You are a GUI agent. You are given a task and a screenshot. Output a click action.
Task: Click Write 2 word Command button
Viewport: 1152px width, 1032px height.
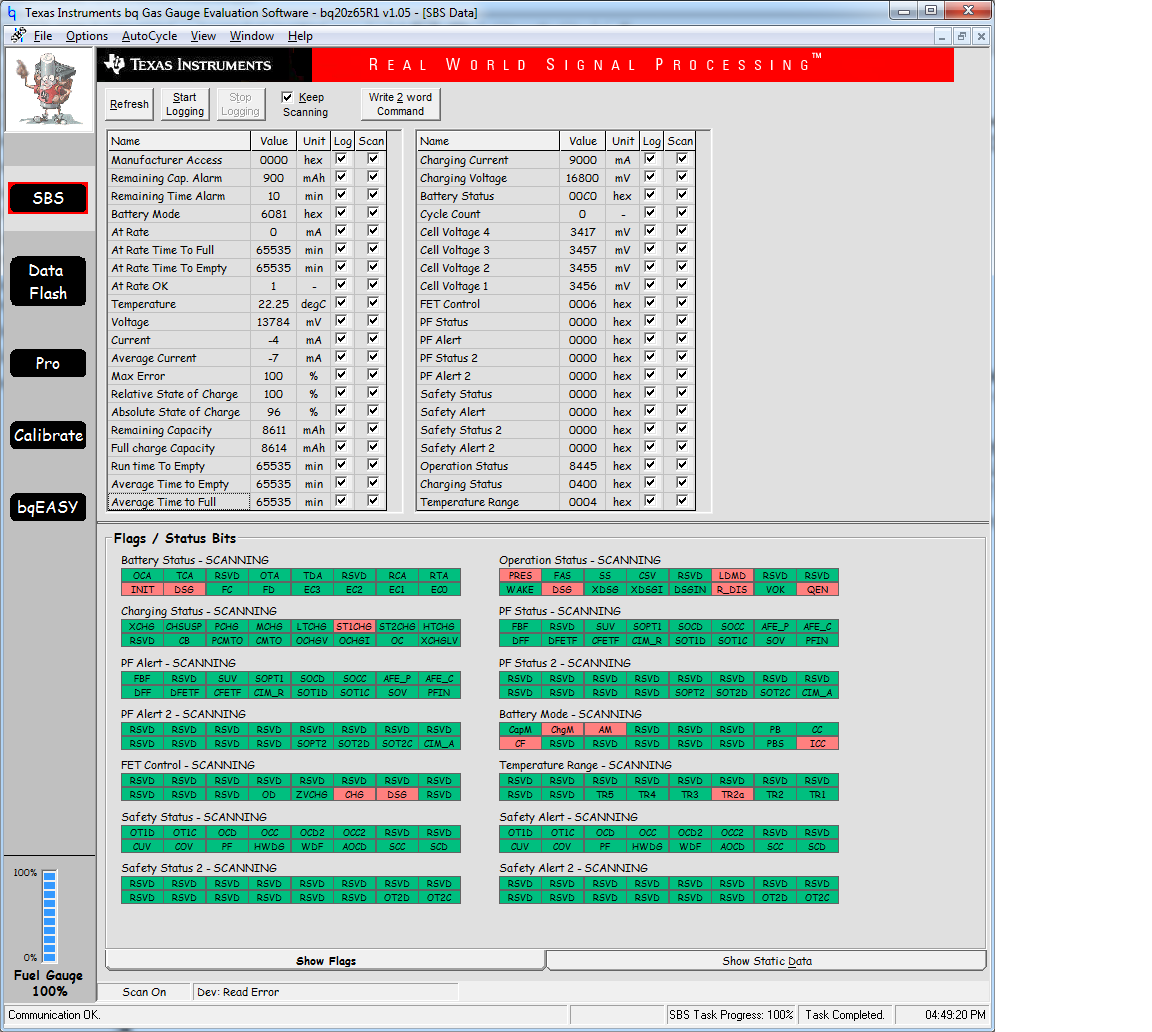click(400, 104)
